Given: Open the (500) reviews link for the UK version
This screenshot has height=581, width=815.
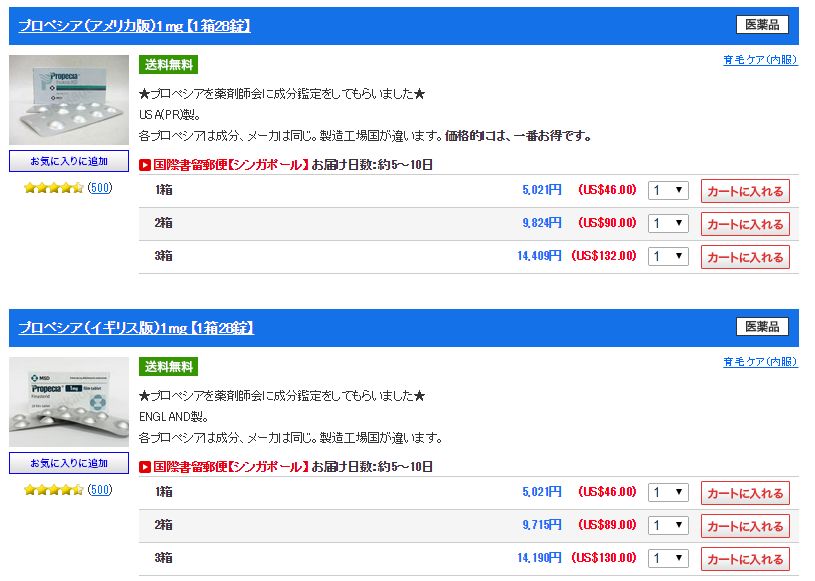Looking at the screenshot, I should [100, 490].
